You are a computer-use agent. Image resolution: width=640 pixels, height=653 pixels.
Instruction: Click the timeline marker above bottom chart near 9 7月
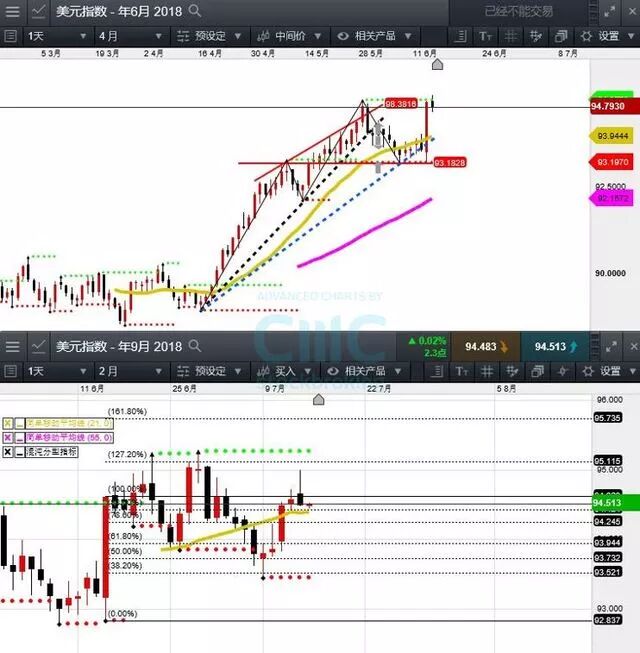click(319, 400)
